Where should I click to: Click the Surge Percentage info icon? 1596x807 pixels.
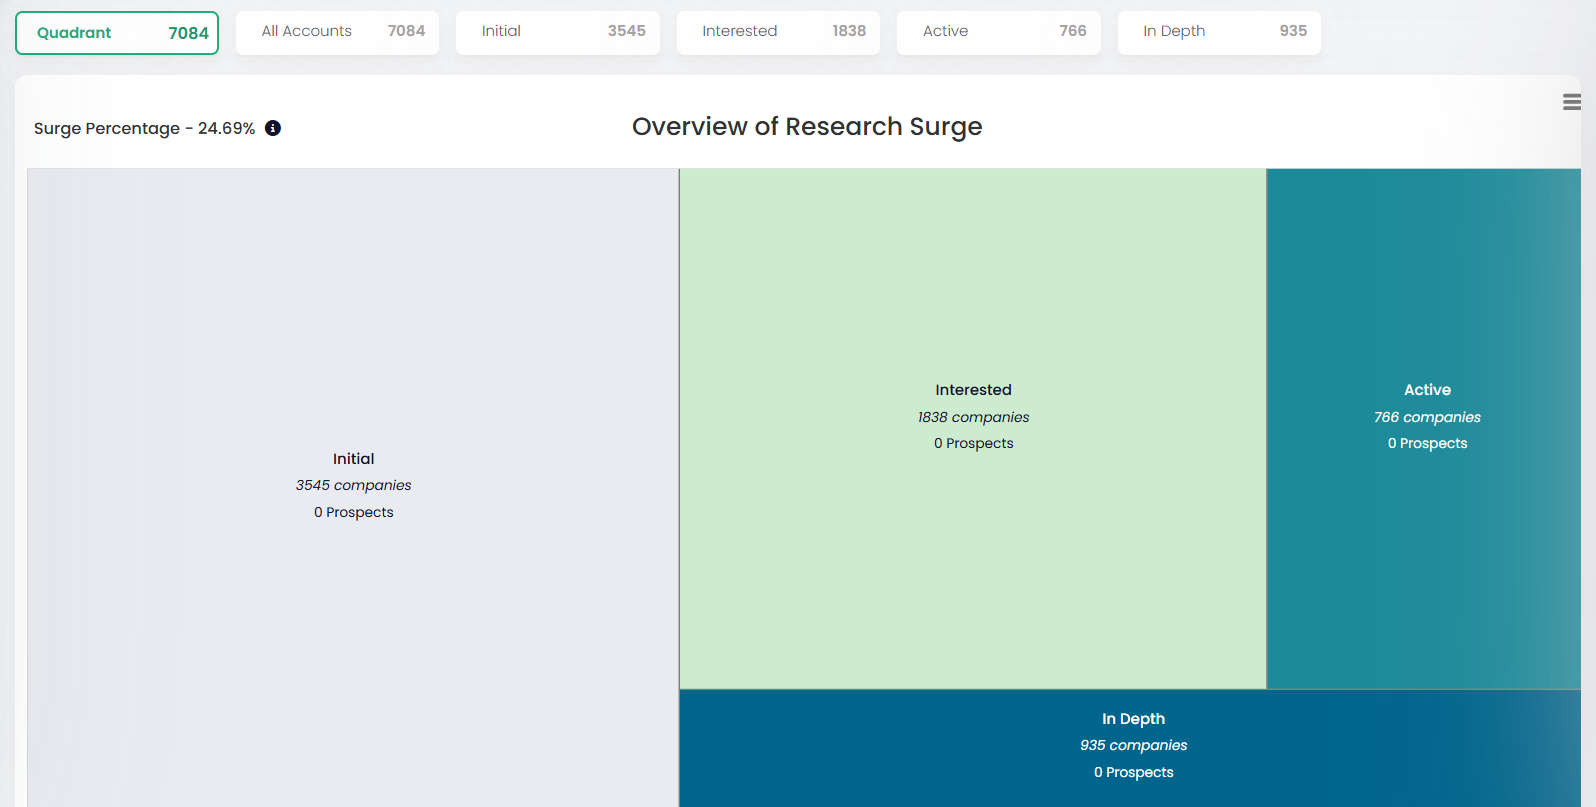tap(273, 128)
